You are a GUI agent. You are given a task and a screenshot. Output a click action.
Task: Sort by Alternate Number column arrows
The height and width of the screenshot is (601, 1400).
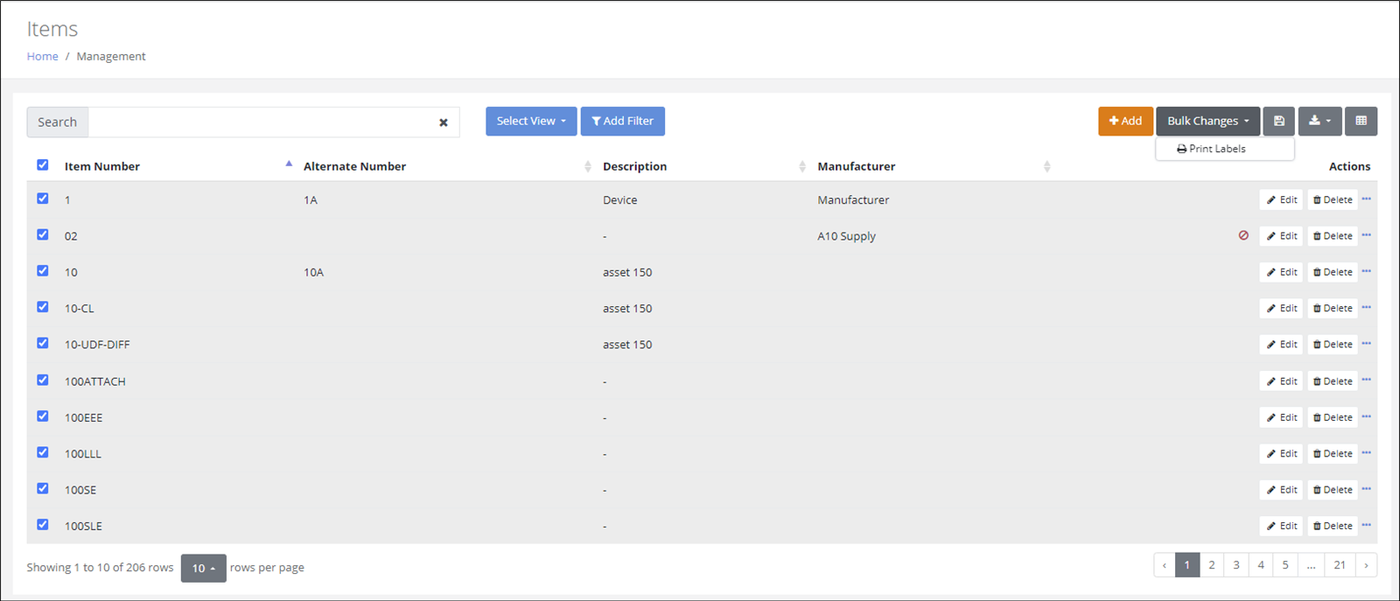(588, 167)
